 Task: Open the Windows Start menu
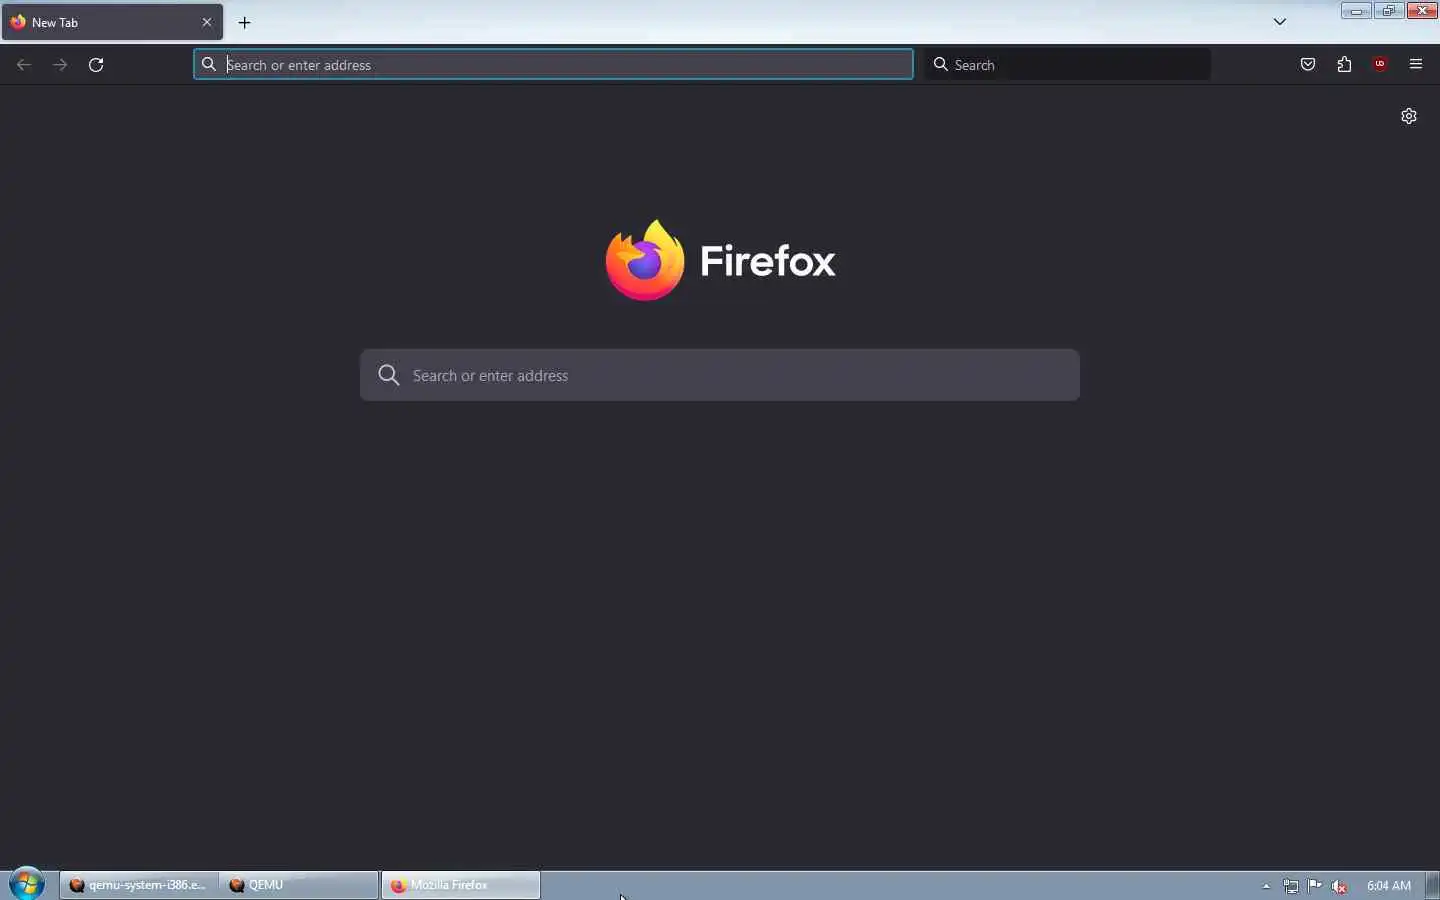click(x=27, y=885)
